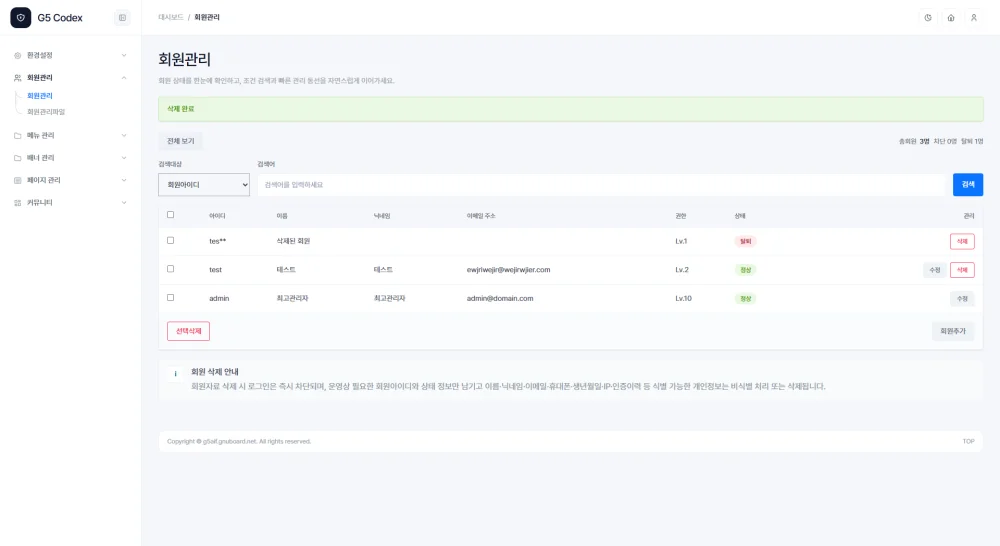Expand the 메뉴 관리 chevron

pyautogui.click(x=124, y=136)
